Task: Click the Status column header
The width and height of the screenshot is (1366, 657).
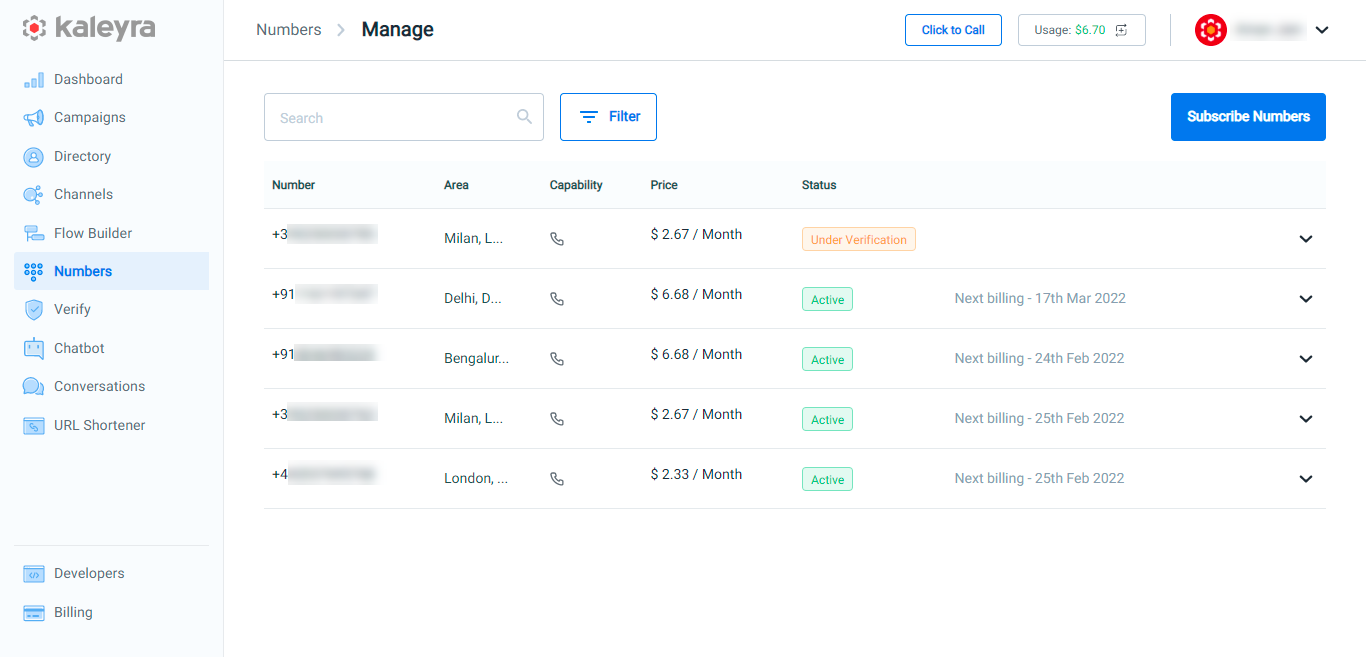Action: (819, 185)
